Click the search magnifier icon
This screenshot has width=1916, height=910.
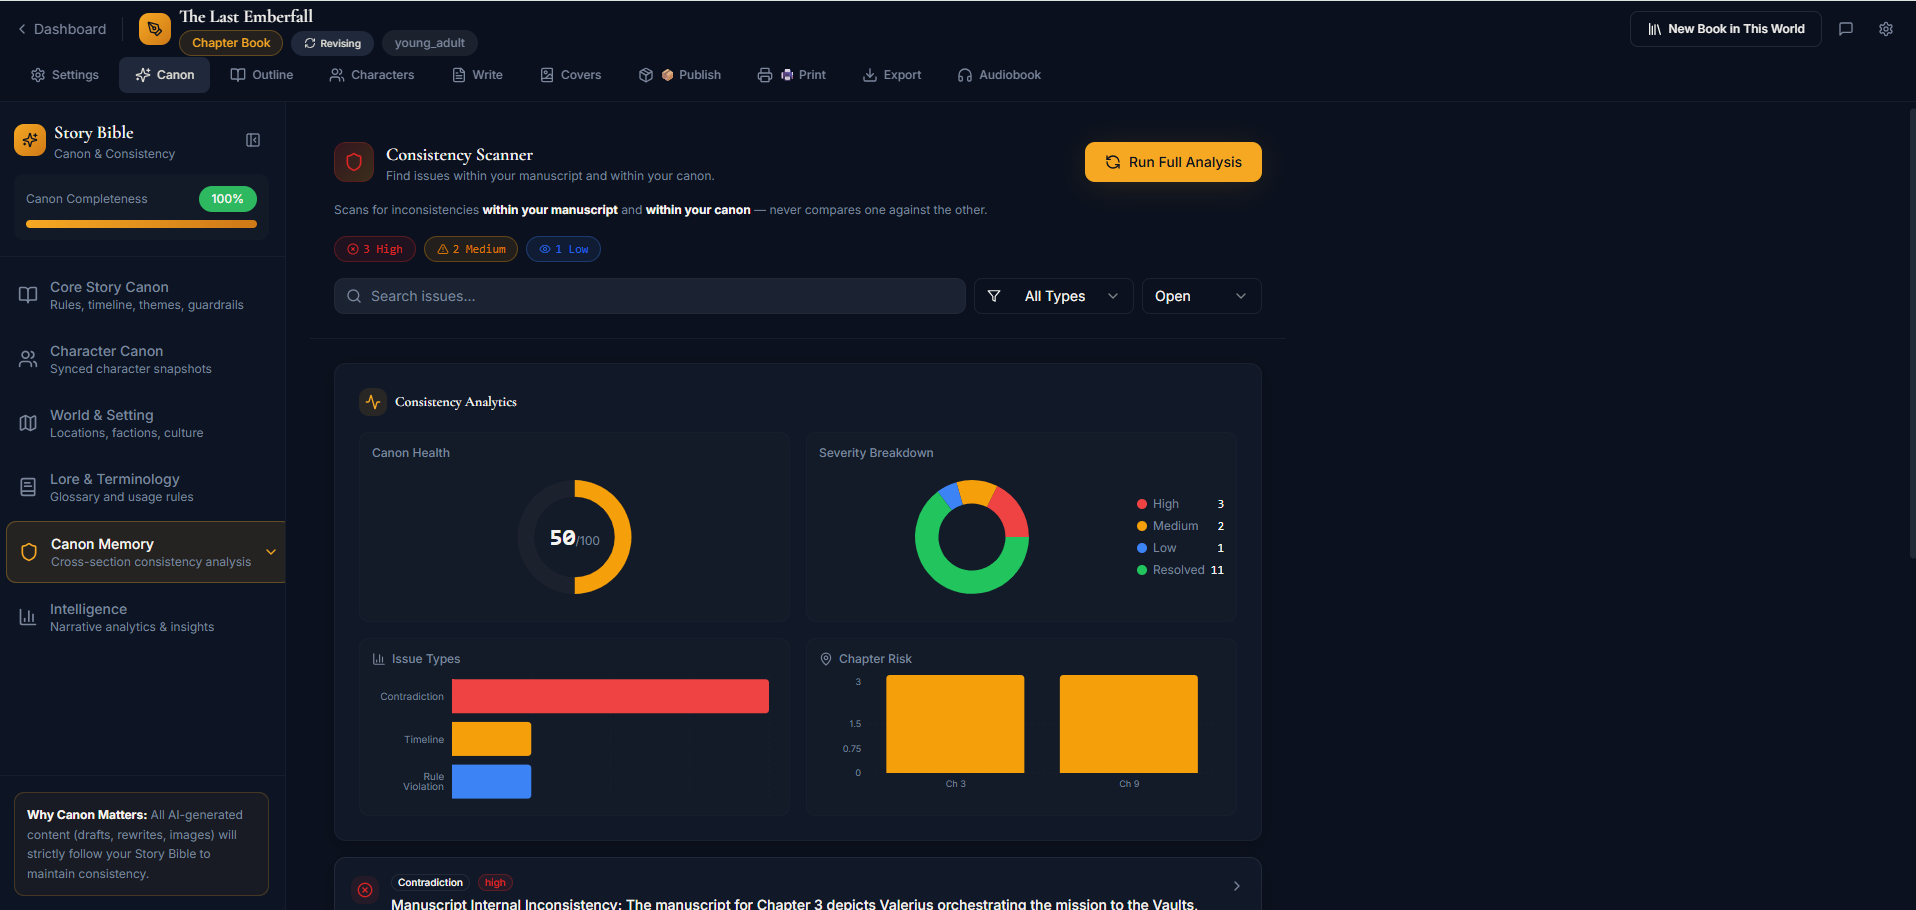(x=354, y=296)
